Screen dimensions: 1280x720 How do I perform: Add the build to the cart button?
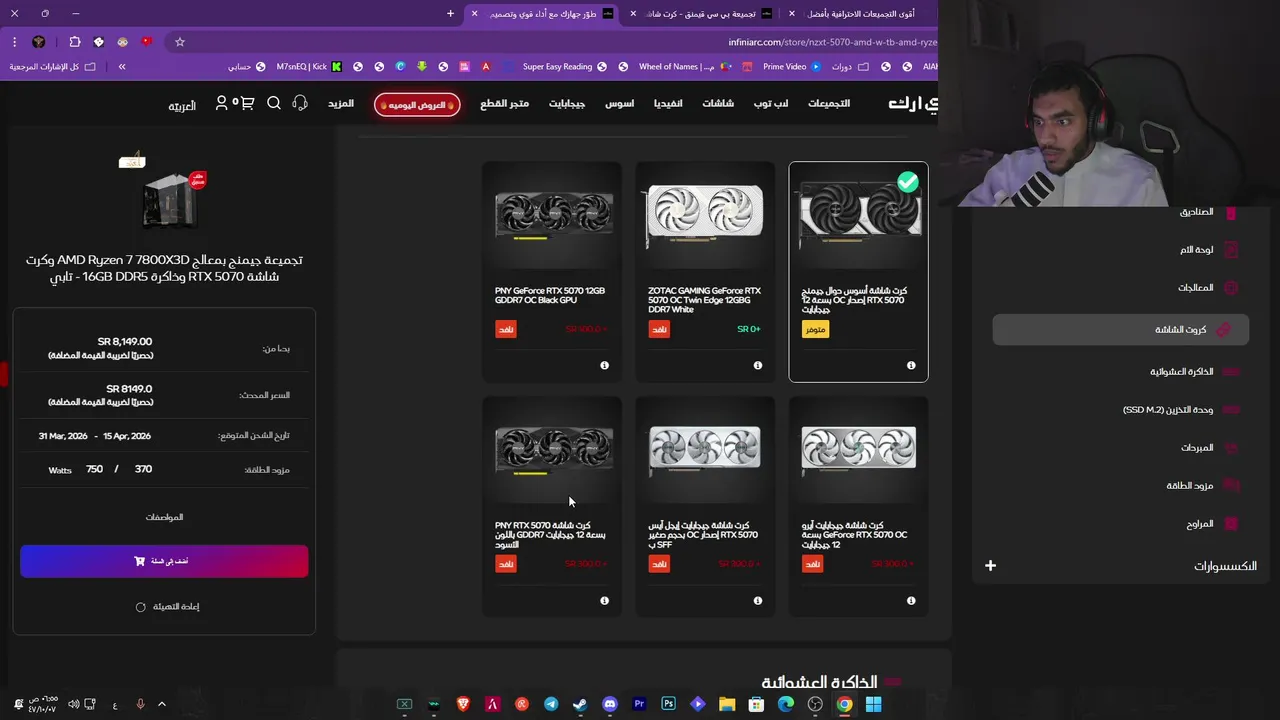(x=164, y=561)
